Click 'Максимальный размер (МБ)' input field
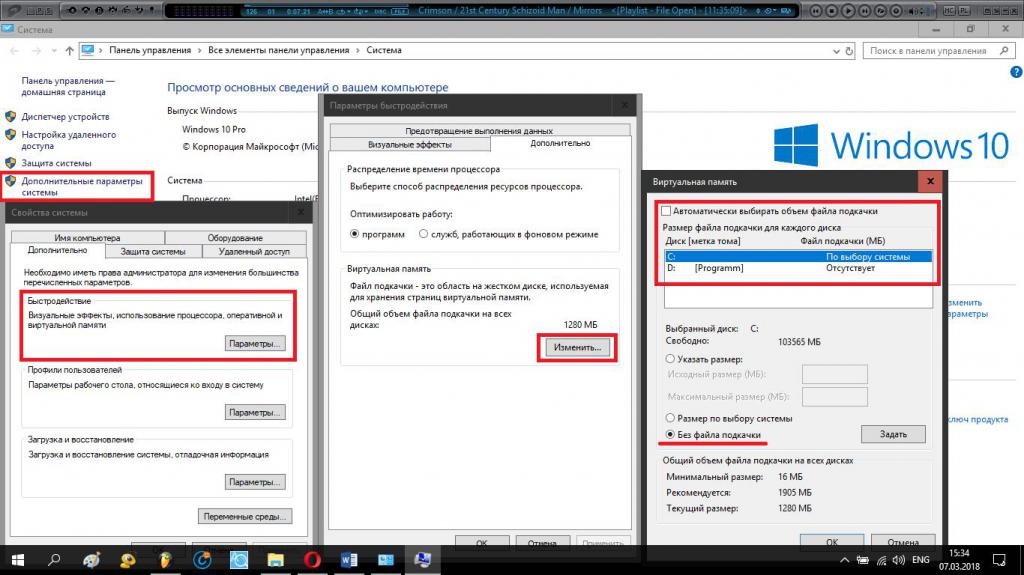The width and height of the screenshot is (1024, 575). [x=835, y=397]
